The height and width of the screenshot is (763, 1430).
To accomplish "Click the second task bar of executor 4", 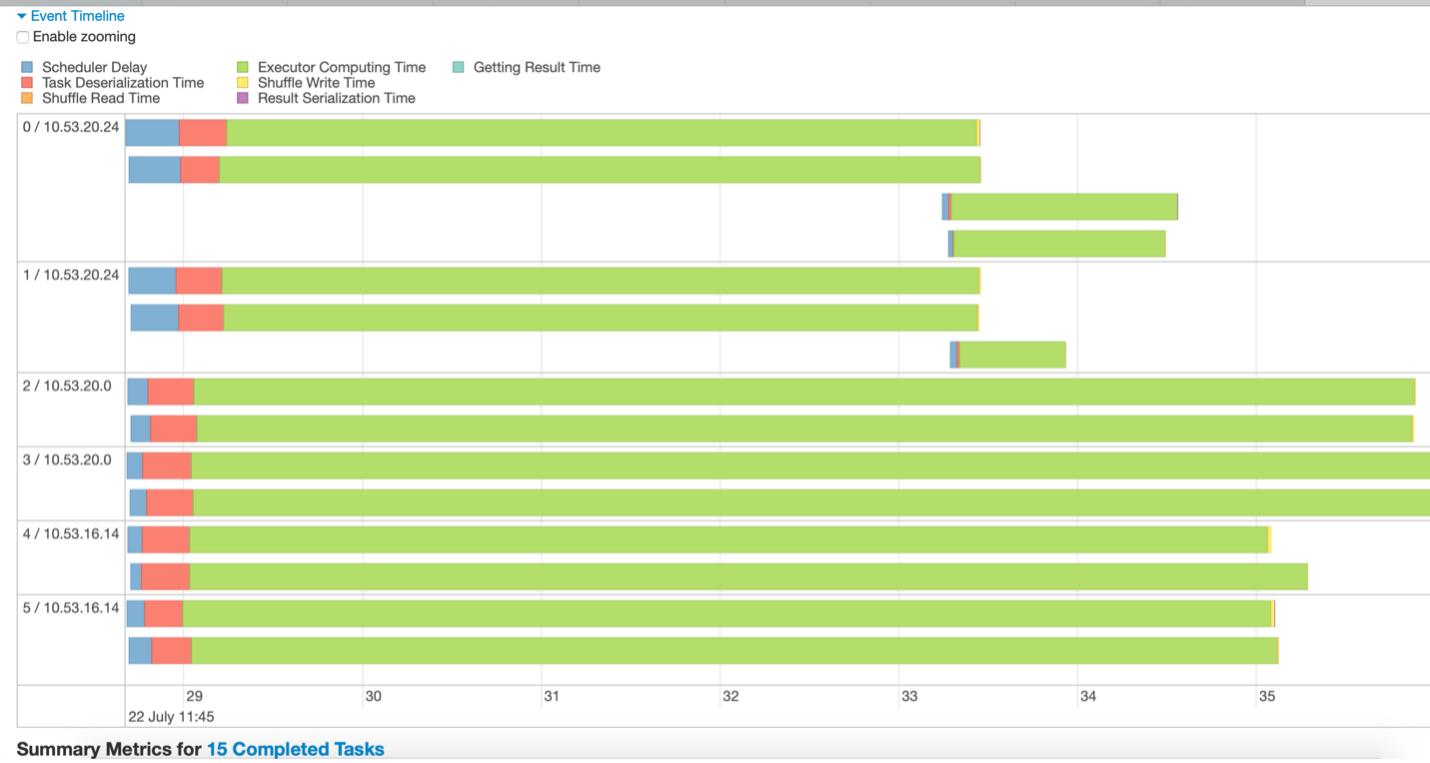I will click(719, 577).
